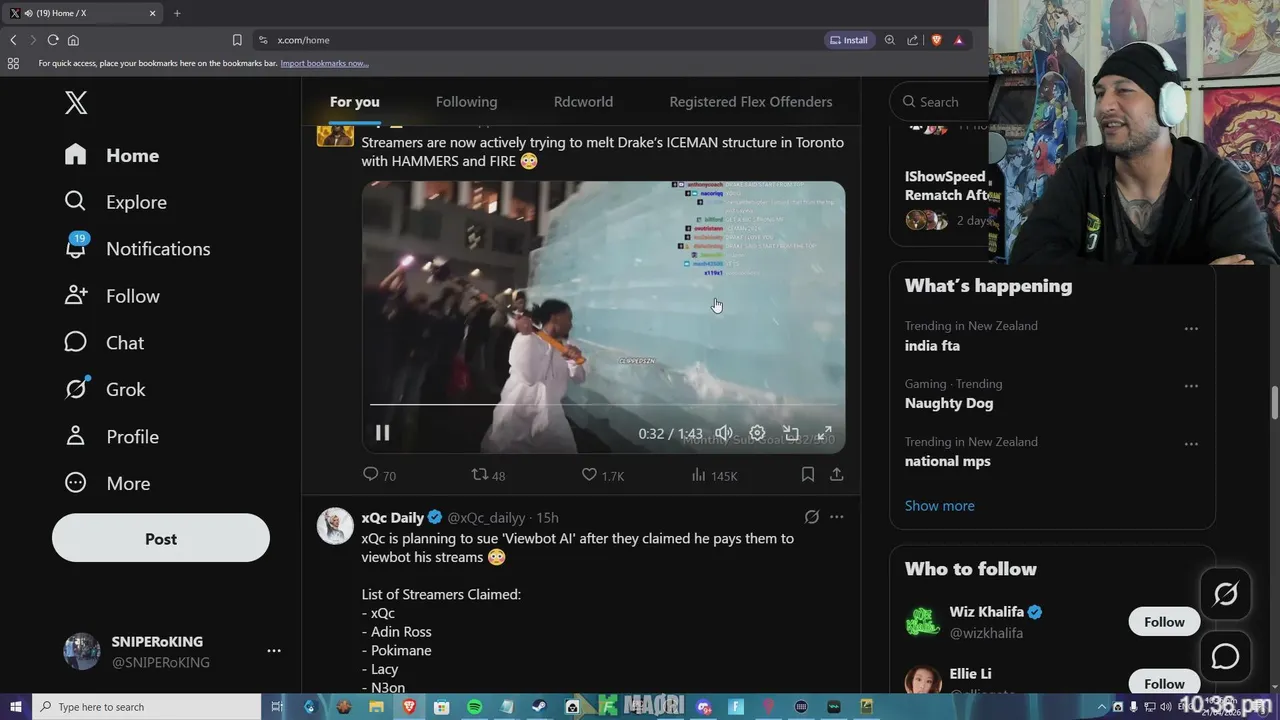Image resolution: width=1280 pixels, height=720 pixels.
Task: Share this page from browser toolbar
Action: point(913,40)
